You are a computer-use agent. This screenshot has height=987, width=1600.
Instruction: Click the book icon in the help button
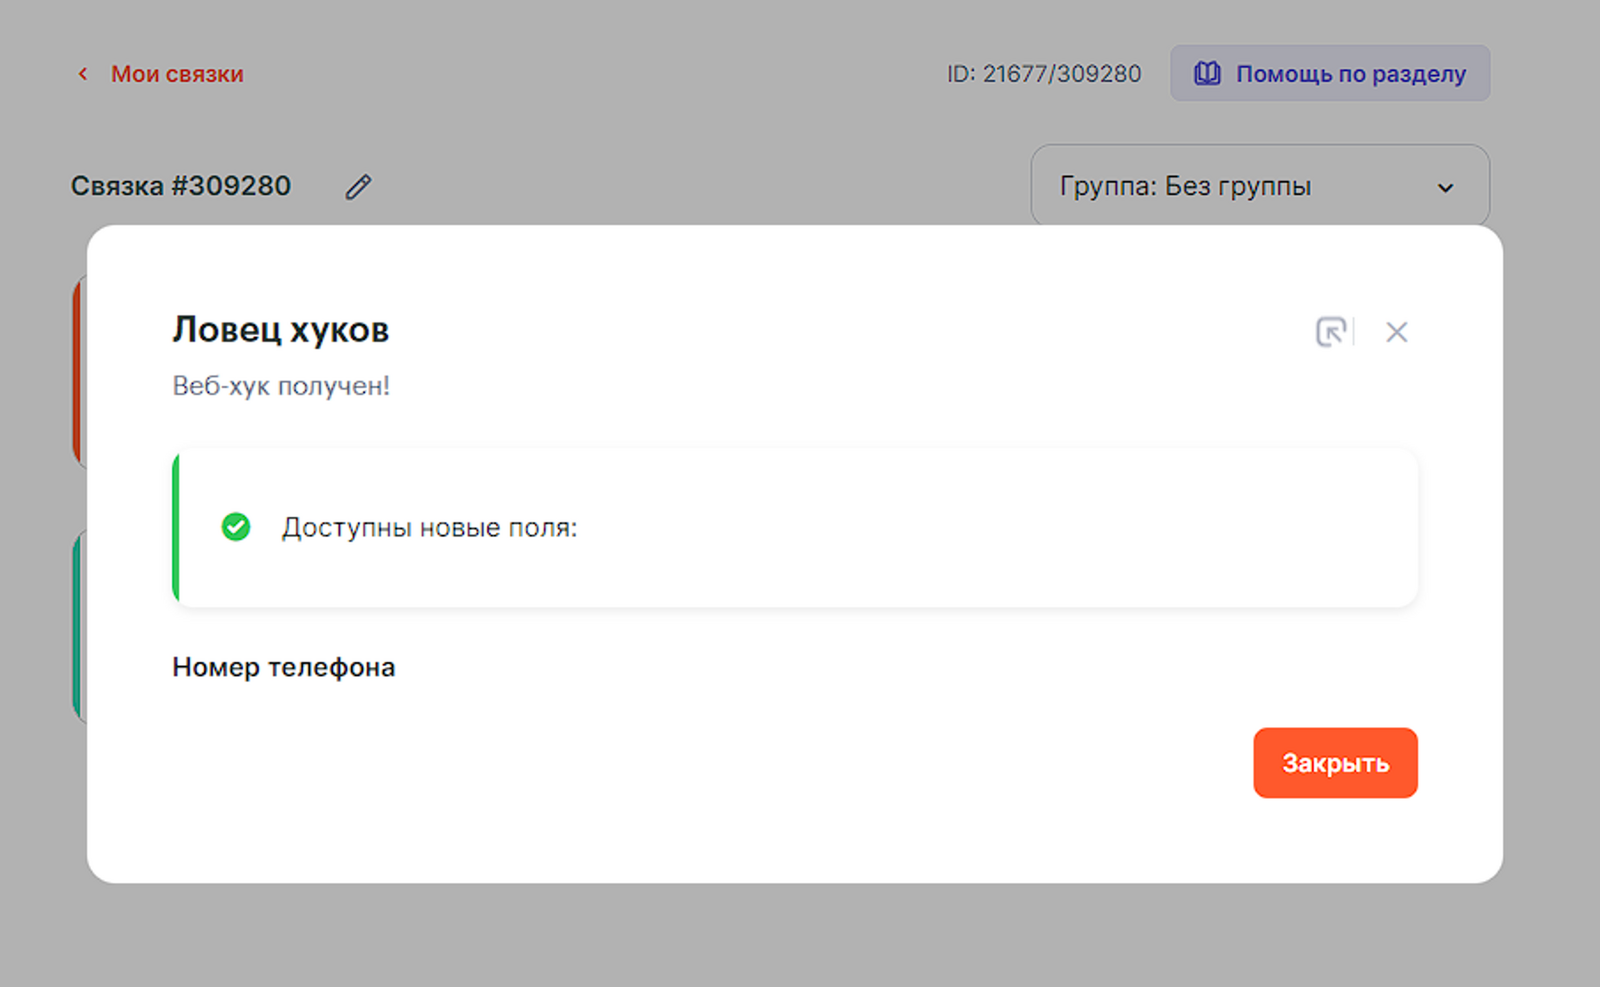(x=1207, y=73)
